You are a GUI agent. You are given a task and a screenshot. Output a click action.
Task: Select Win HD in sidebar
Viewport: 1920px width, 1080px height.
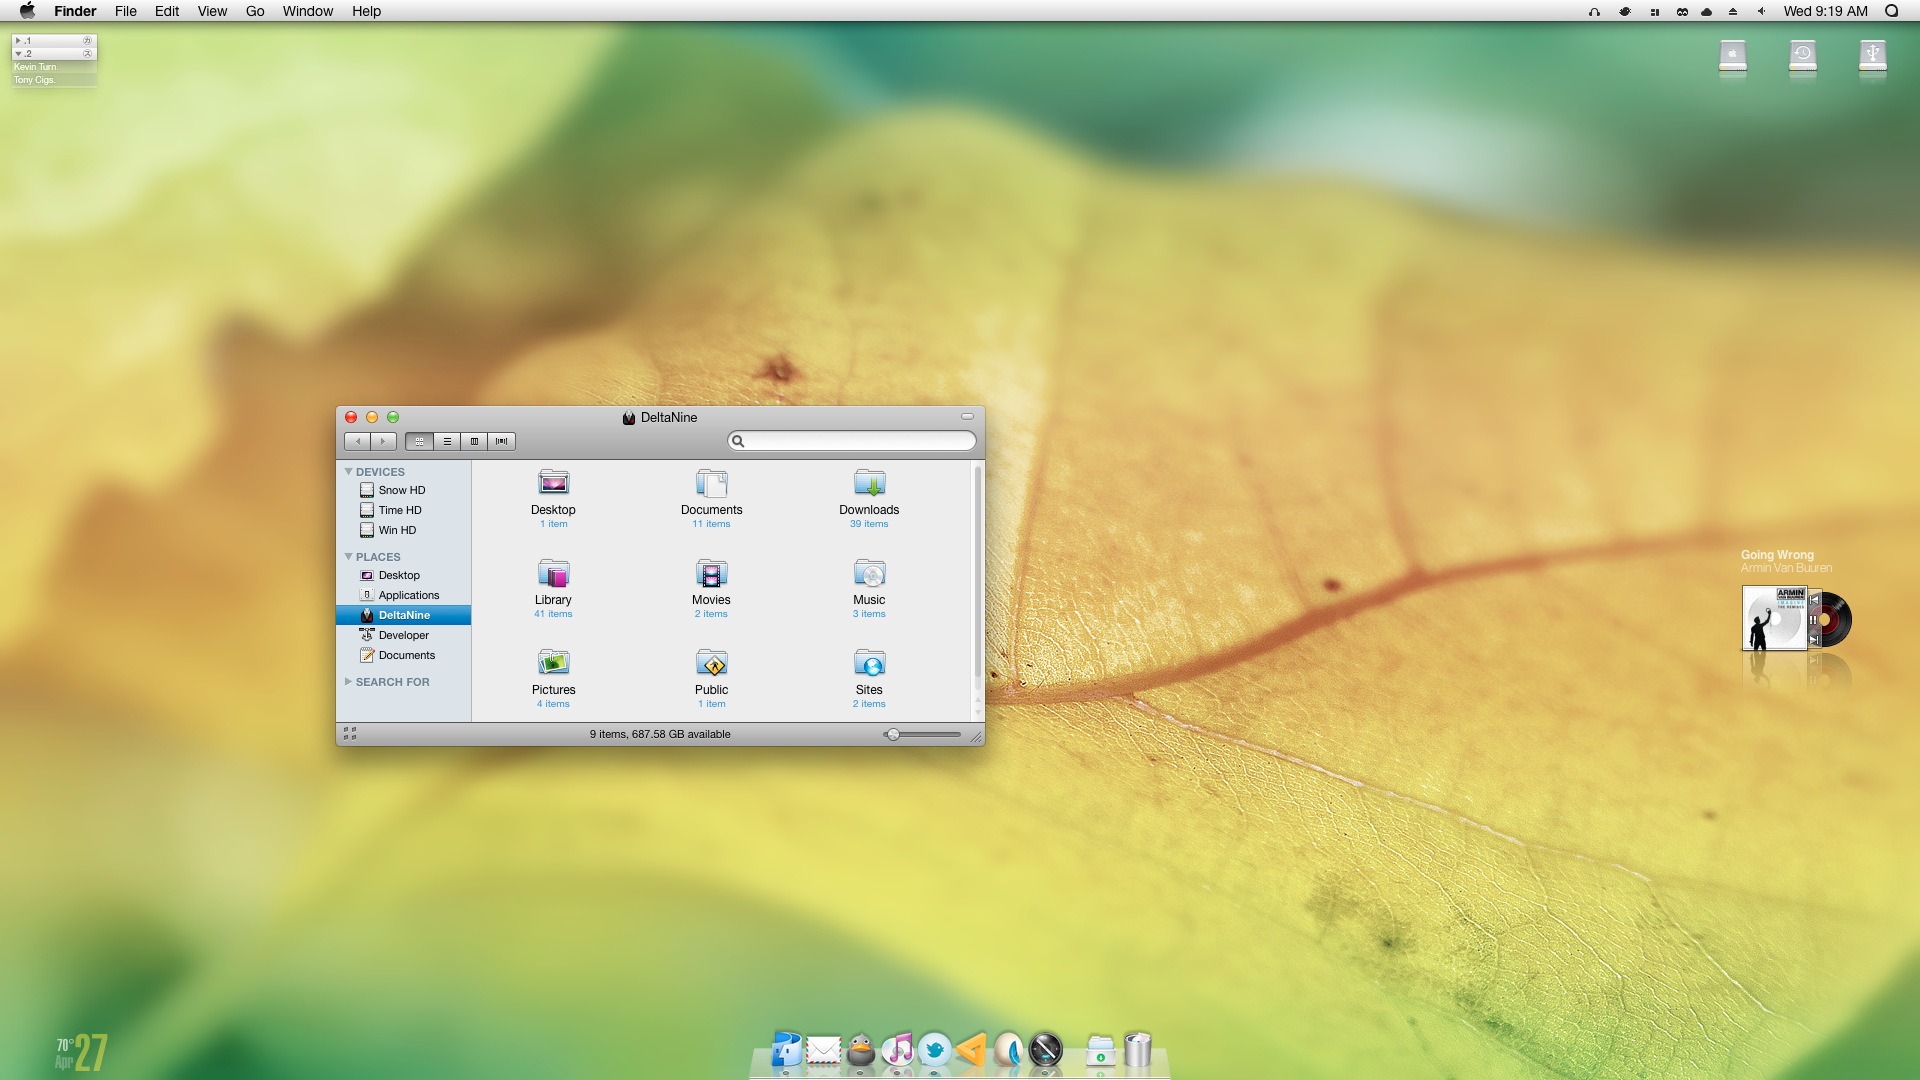coord(403,530)
